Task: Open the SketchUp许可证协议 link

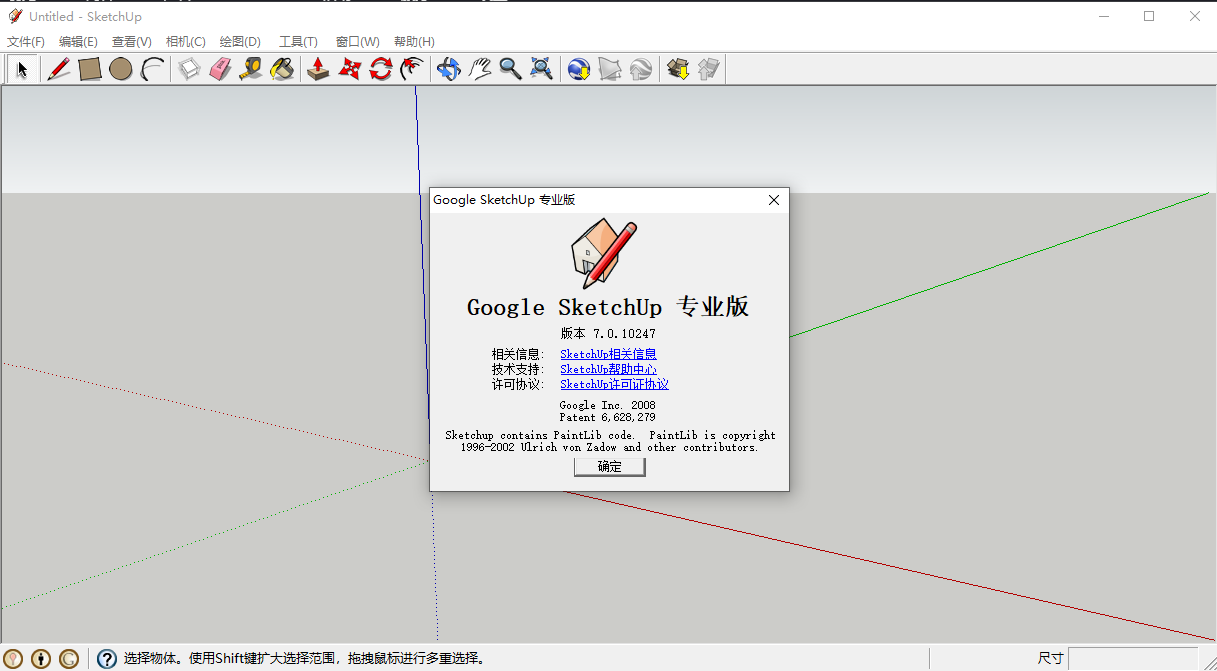Action: (x=614, y=384)
